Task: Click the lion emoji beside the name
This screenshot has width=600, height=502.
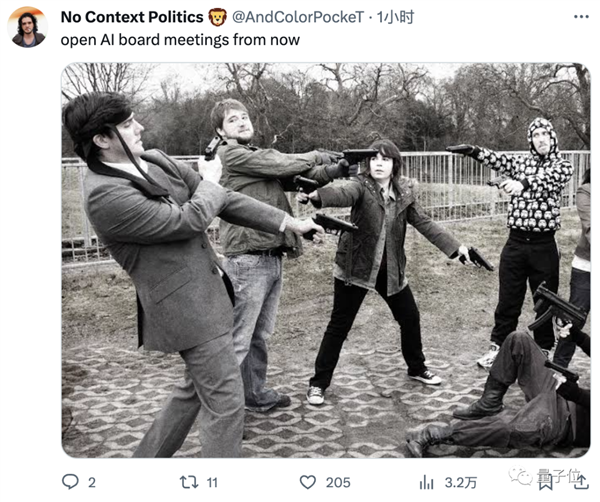Action: point(217,17)
